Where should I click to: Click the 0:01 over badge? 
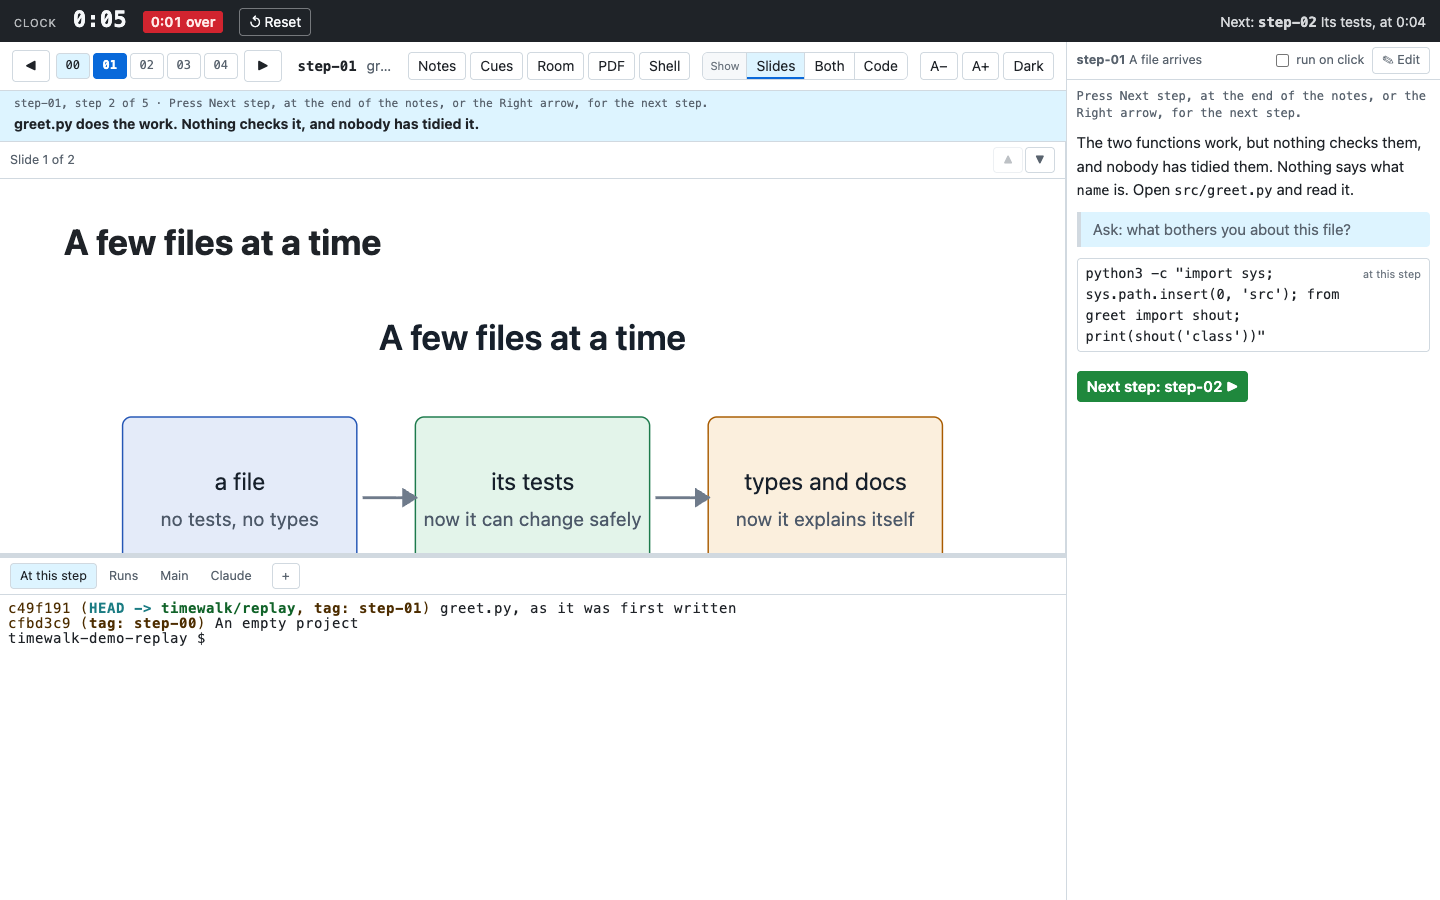(x=183, y=22)
